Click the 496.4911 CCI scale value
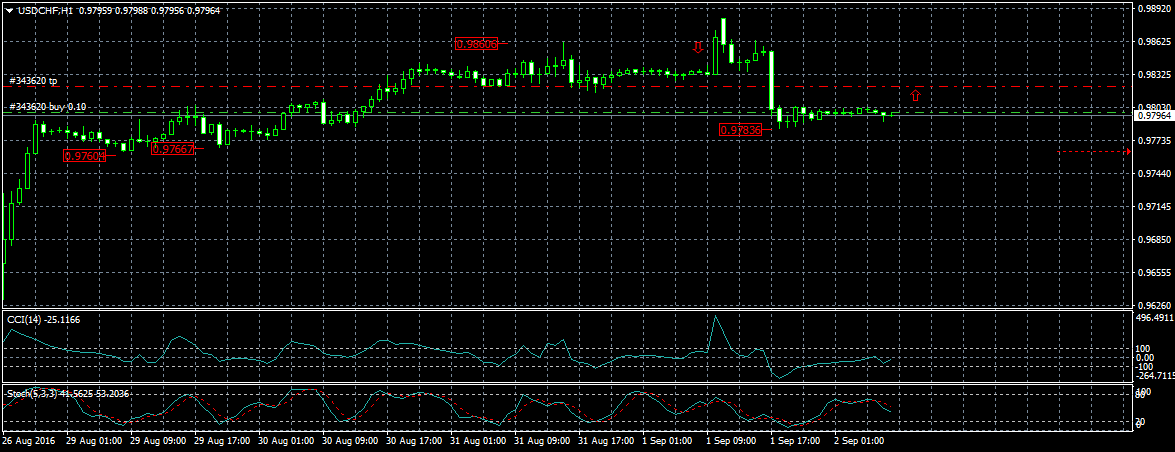The width and height of the screenshot is (1175, 452). coord(1155,318)
